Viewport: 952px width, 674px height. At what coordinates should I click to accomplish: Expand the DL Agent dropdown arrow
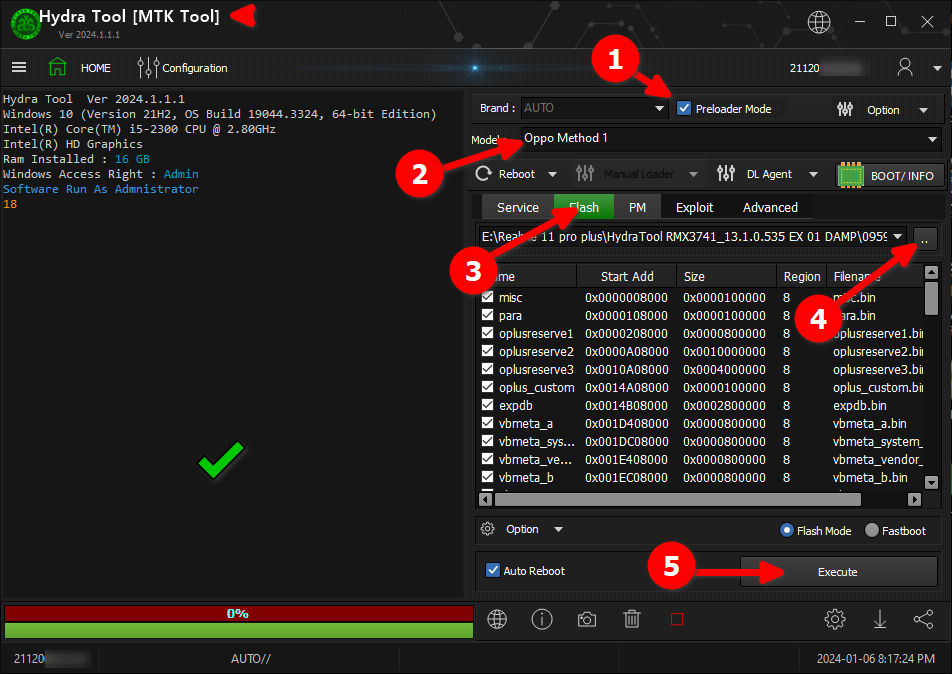814,175
